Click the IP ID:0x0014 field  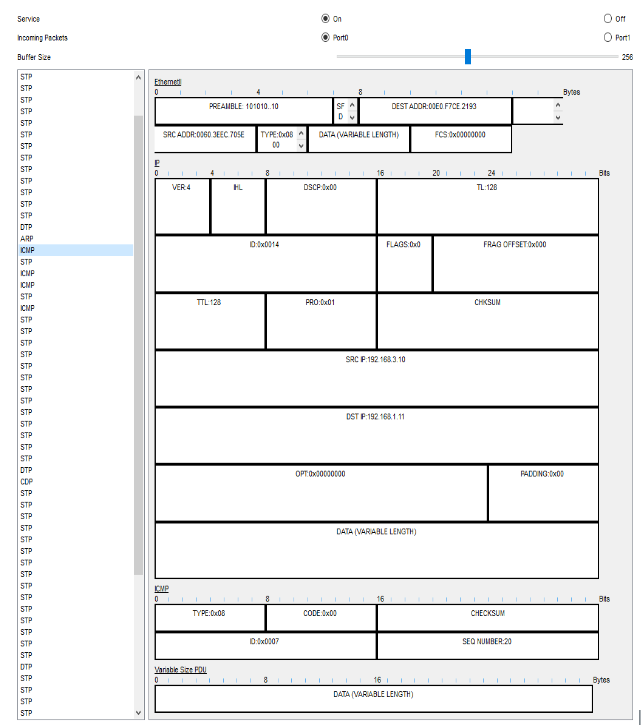pyautogui.click(x=266, y=264)
